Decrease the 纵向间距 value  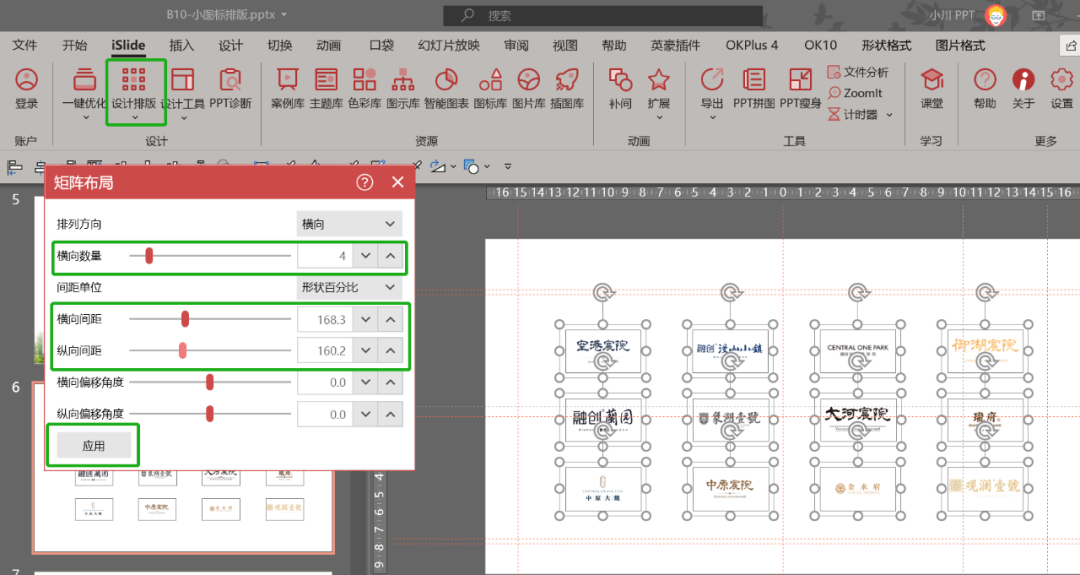click(366, 351)
